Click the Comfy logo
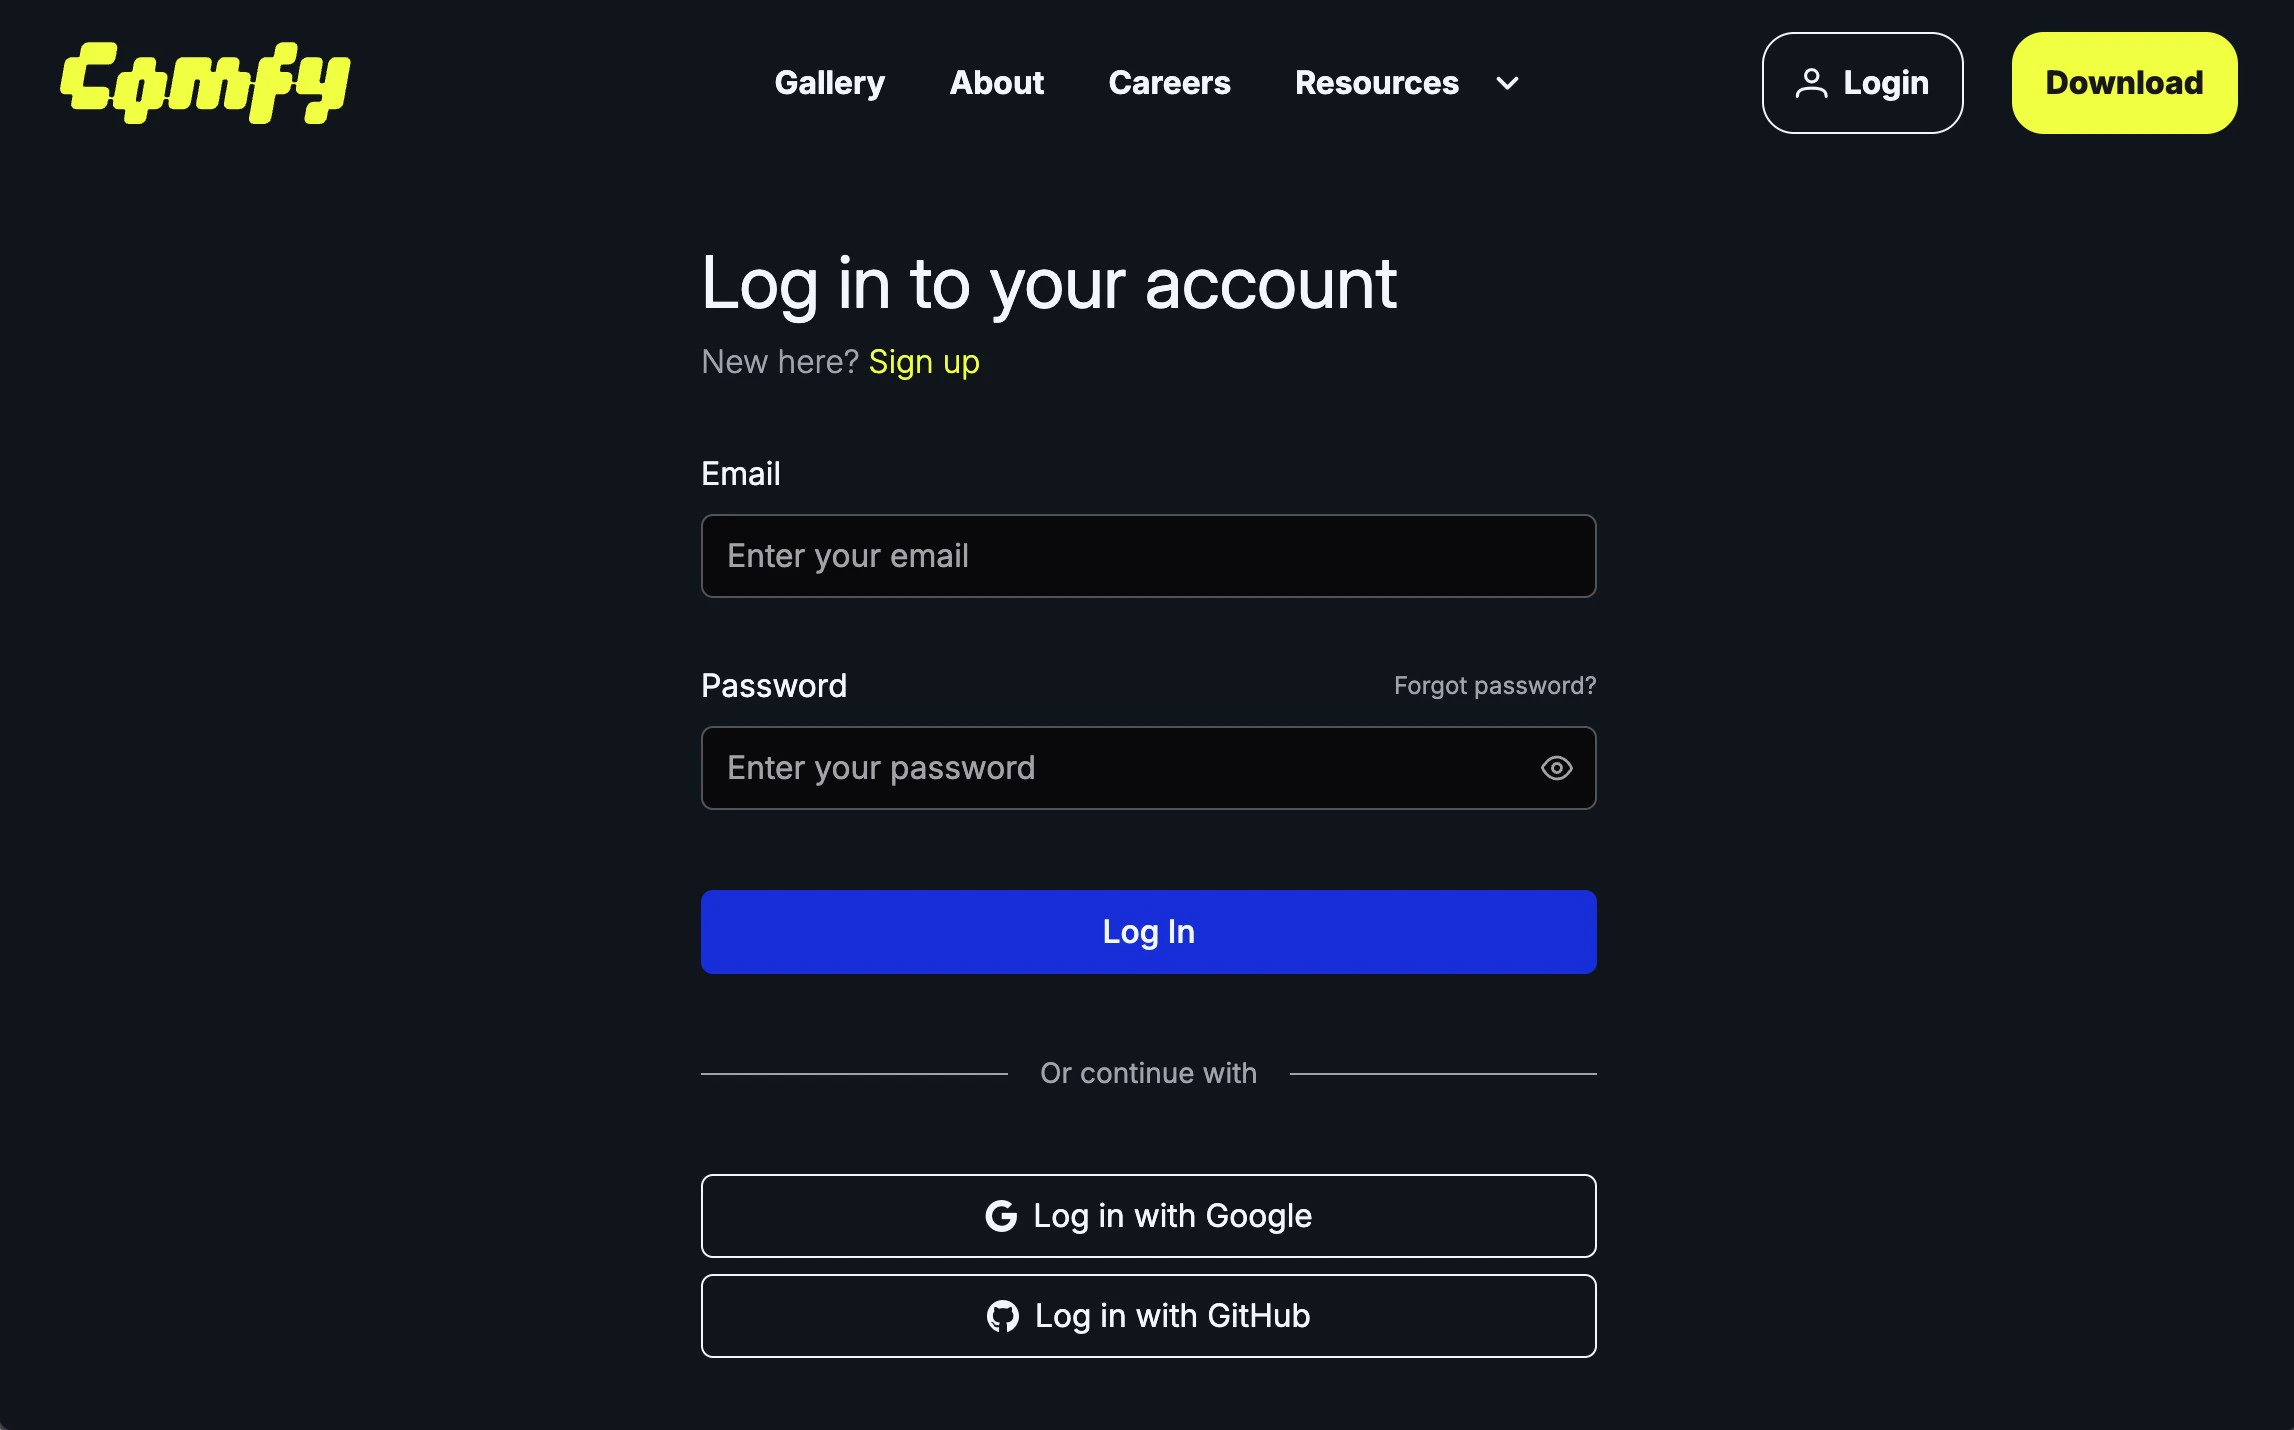This screenshot has width=2294, height=1430. coord(205,82)
